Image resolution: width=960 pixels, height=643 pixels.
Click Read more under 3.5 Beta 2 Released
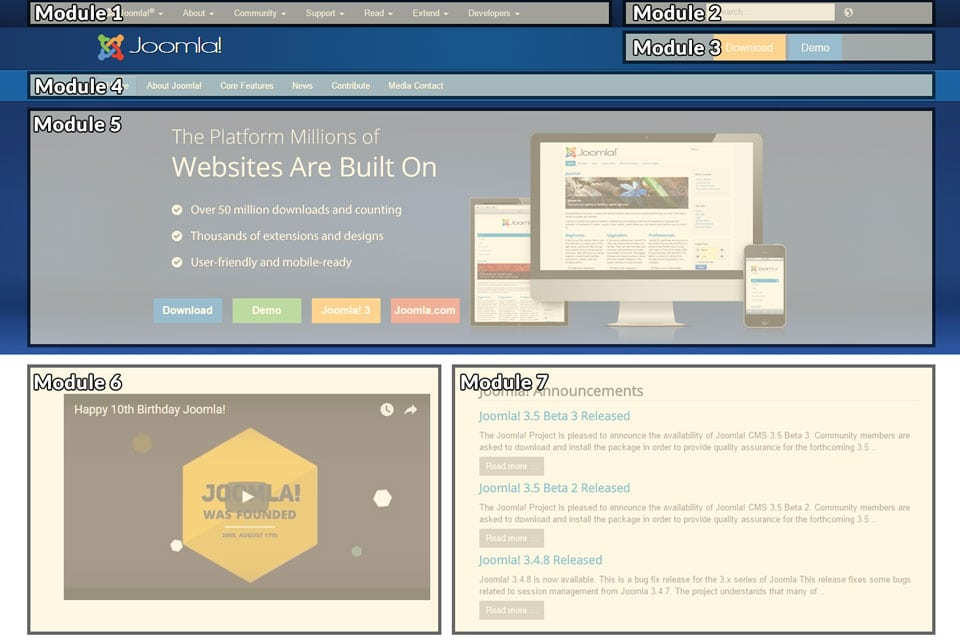511,538
